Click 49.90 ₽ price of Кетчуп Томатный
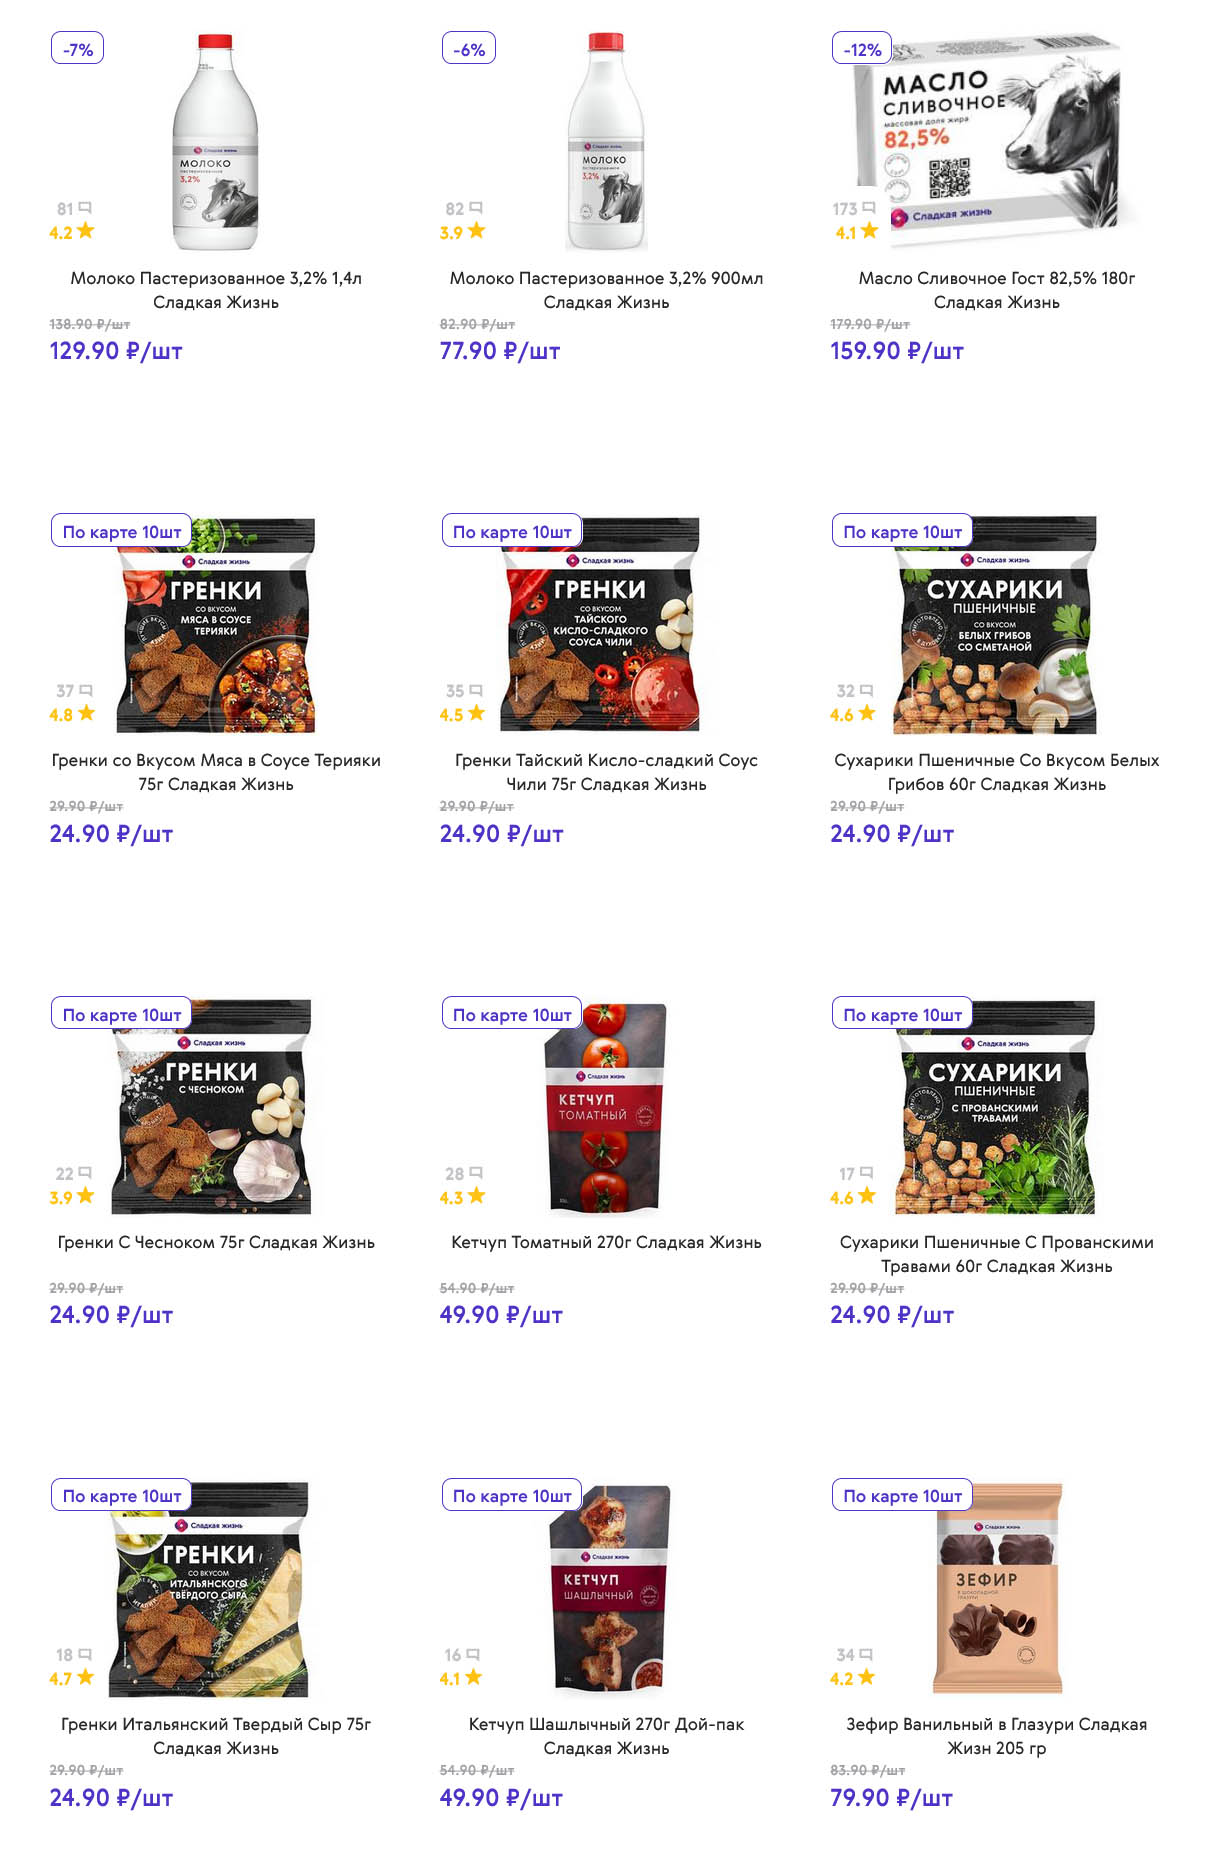This screenshot has height=1849, width=1209. (x=501, y=1315)
